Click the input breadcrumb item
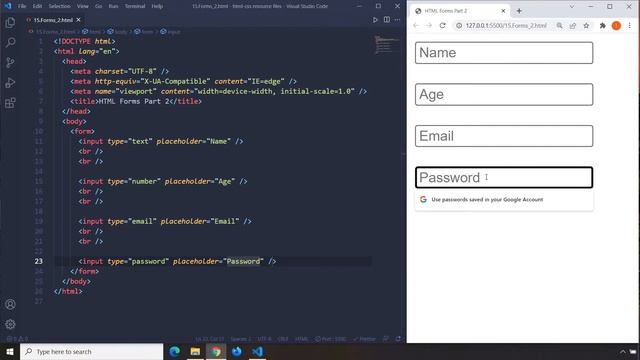The image size is (640, 360). point(171,31)
